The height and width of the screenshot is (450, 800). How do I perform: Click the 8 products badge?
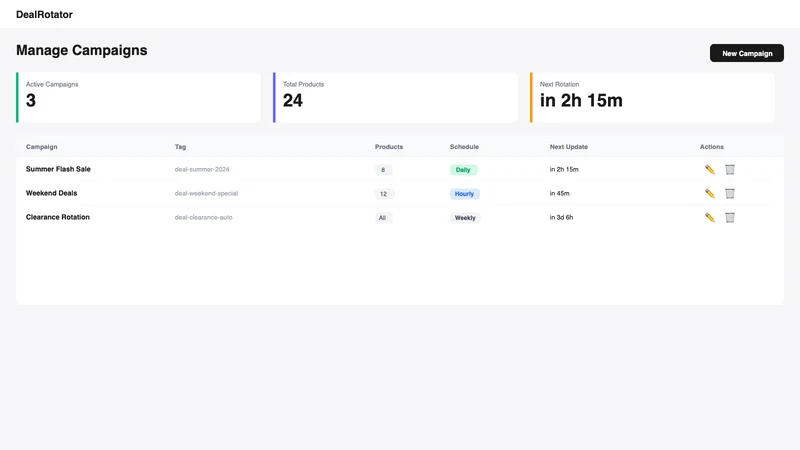383,170
